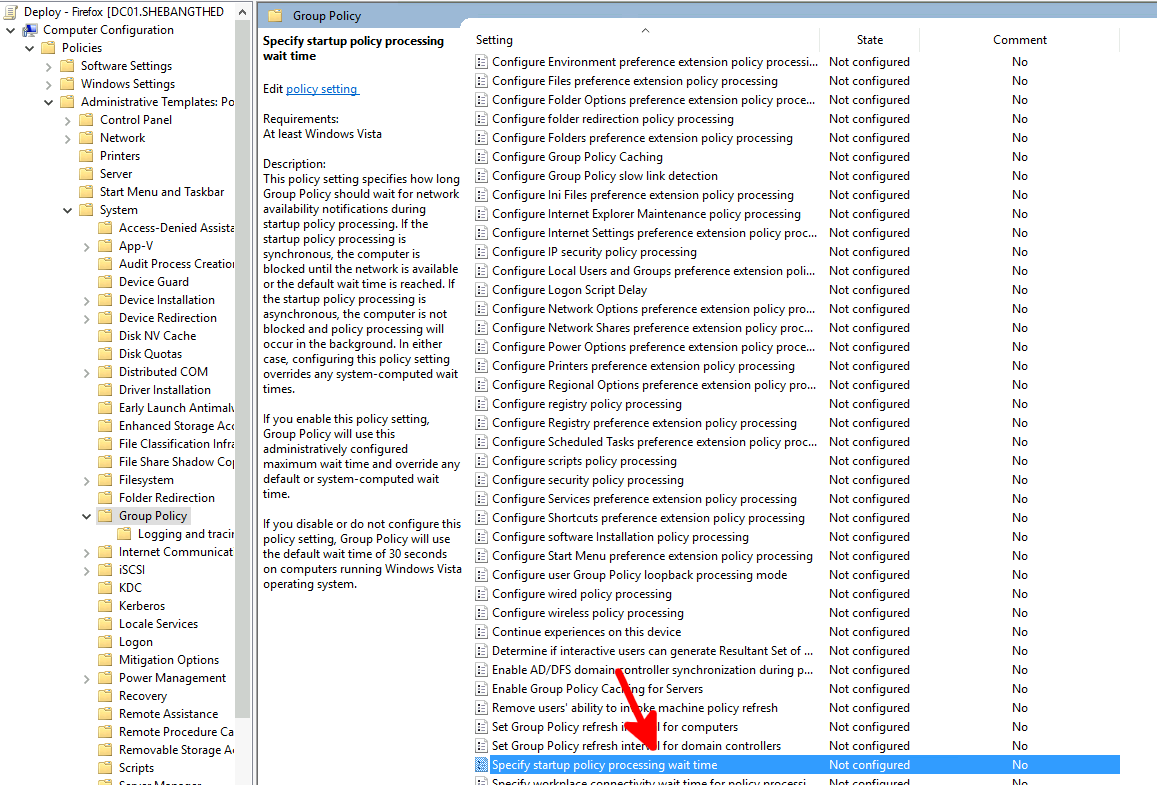
Task: Click the Disk Quotas folder icon
Action: [x=104, y=353]
